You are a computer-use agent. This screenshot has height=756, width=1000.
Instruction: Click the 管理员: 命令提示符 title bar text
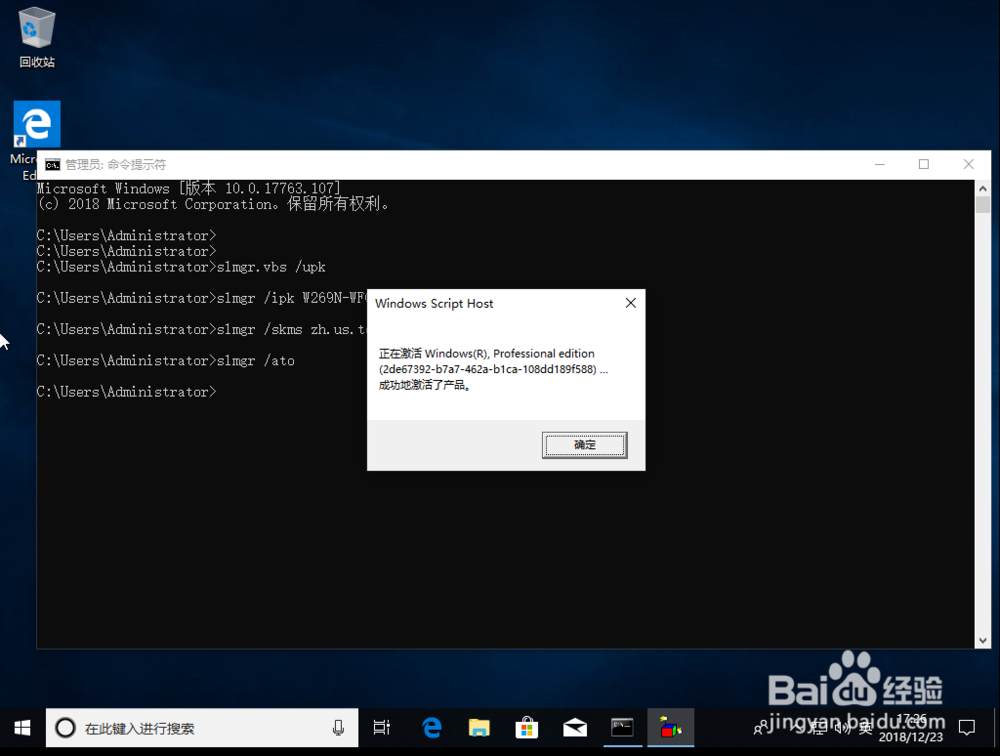pyautogui.click(x=115, y=165)
